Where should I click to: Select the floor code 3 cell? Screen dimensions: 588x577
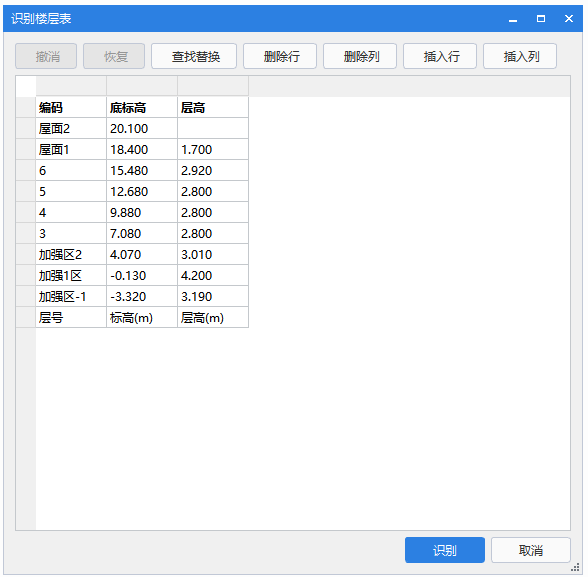[71, 233]
